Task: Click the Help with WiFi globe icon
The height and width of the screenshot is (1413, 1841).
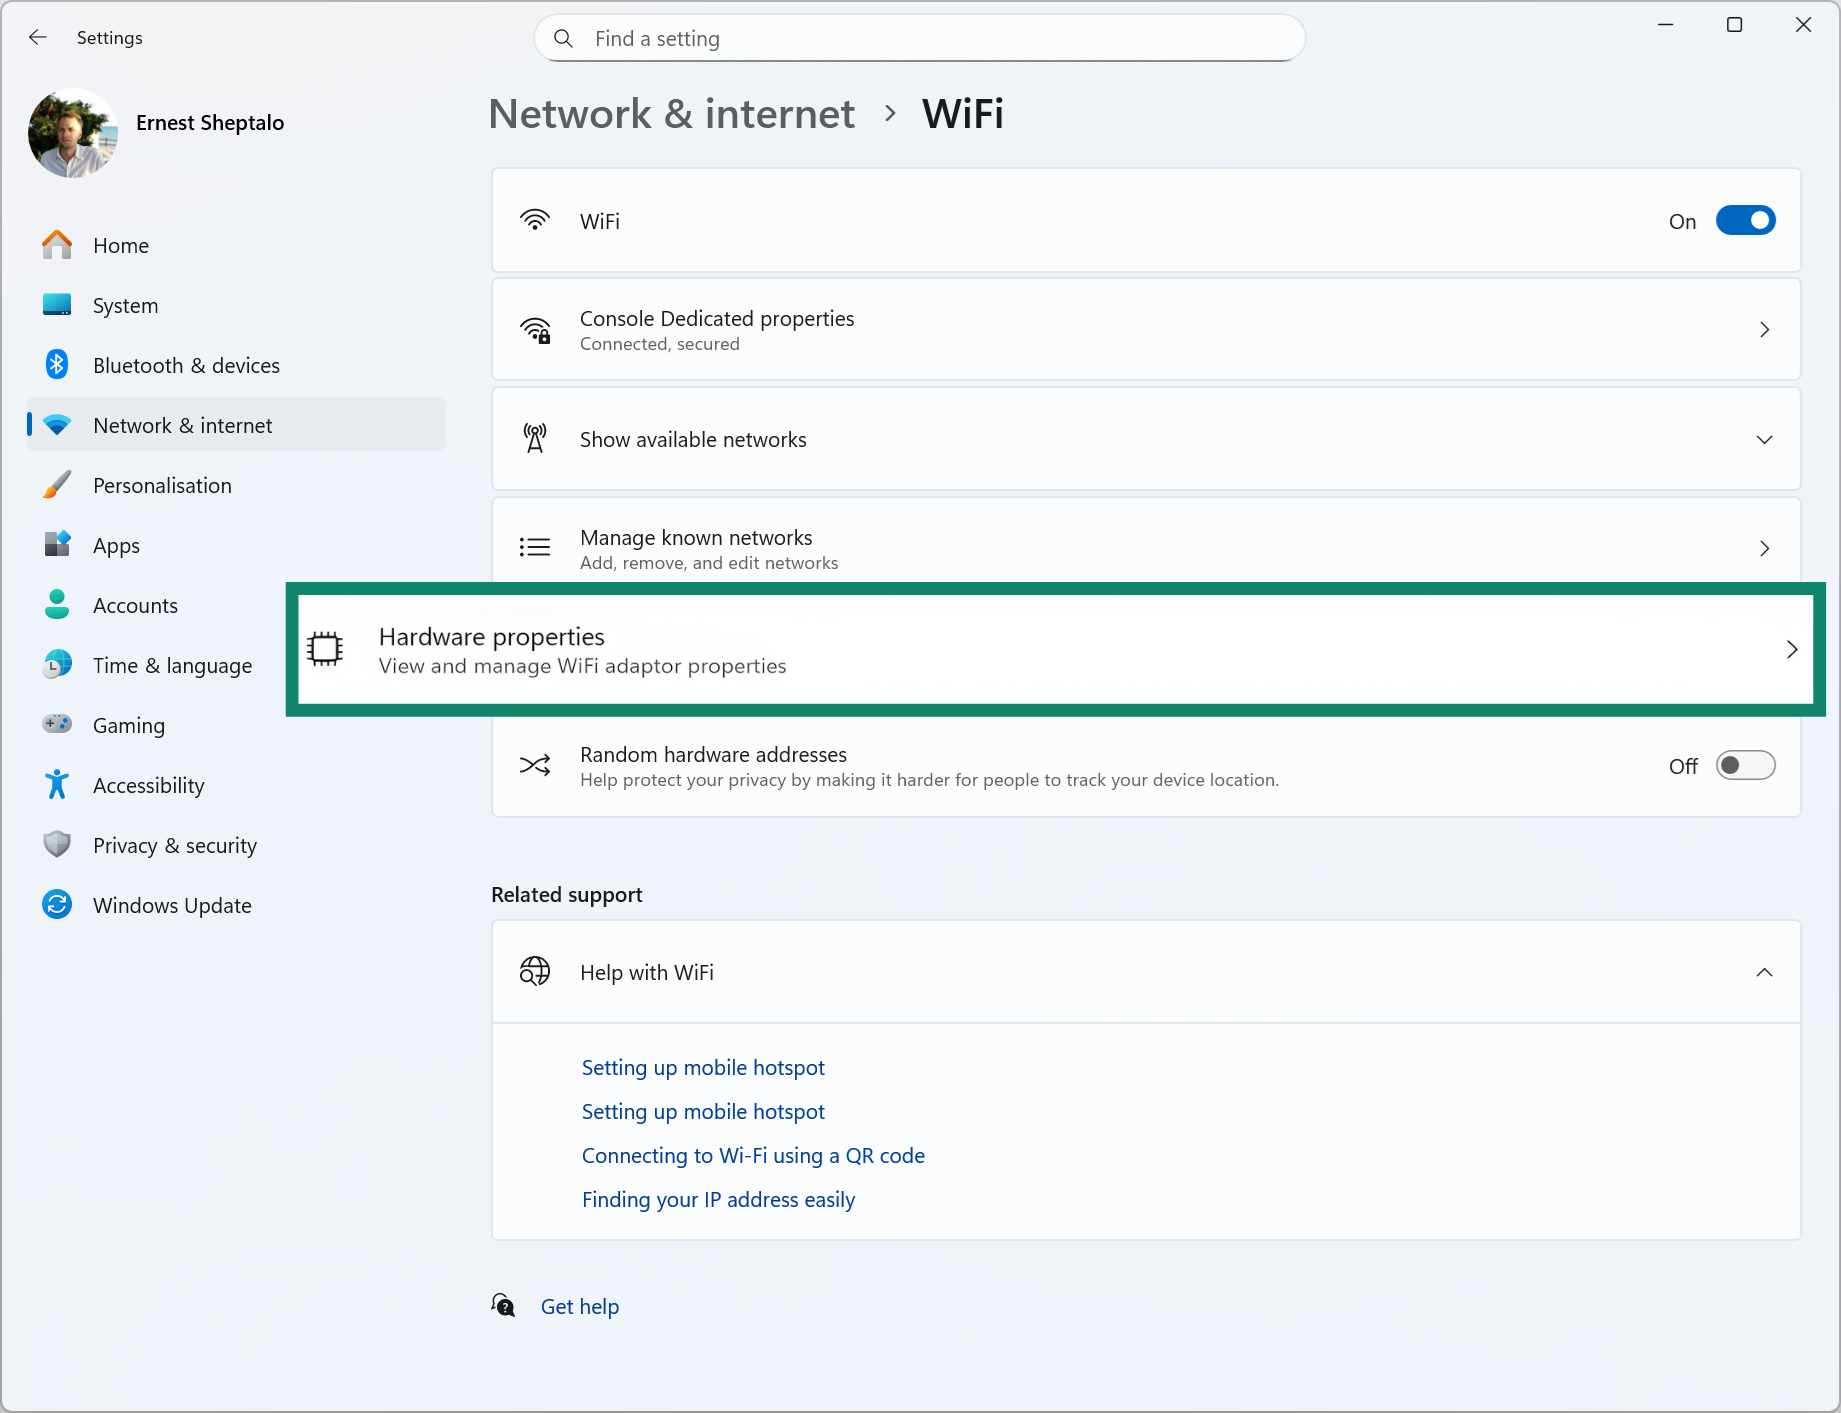Action: click(536, 971)
